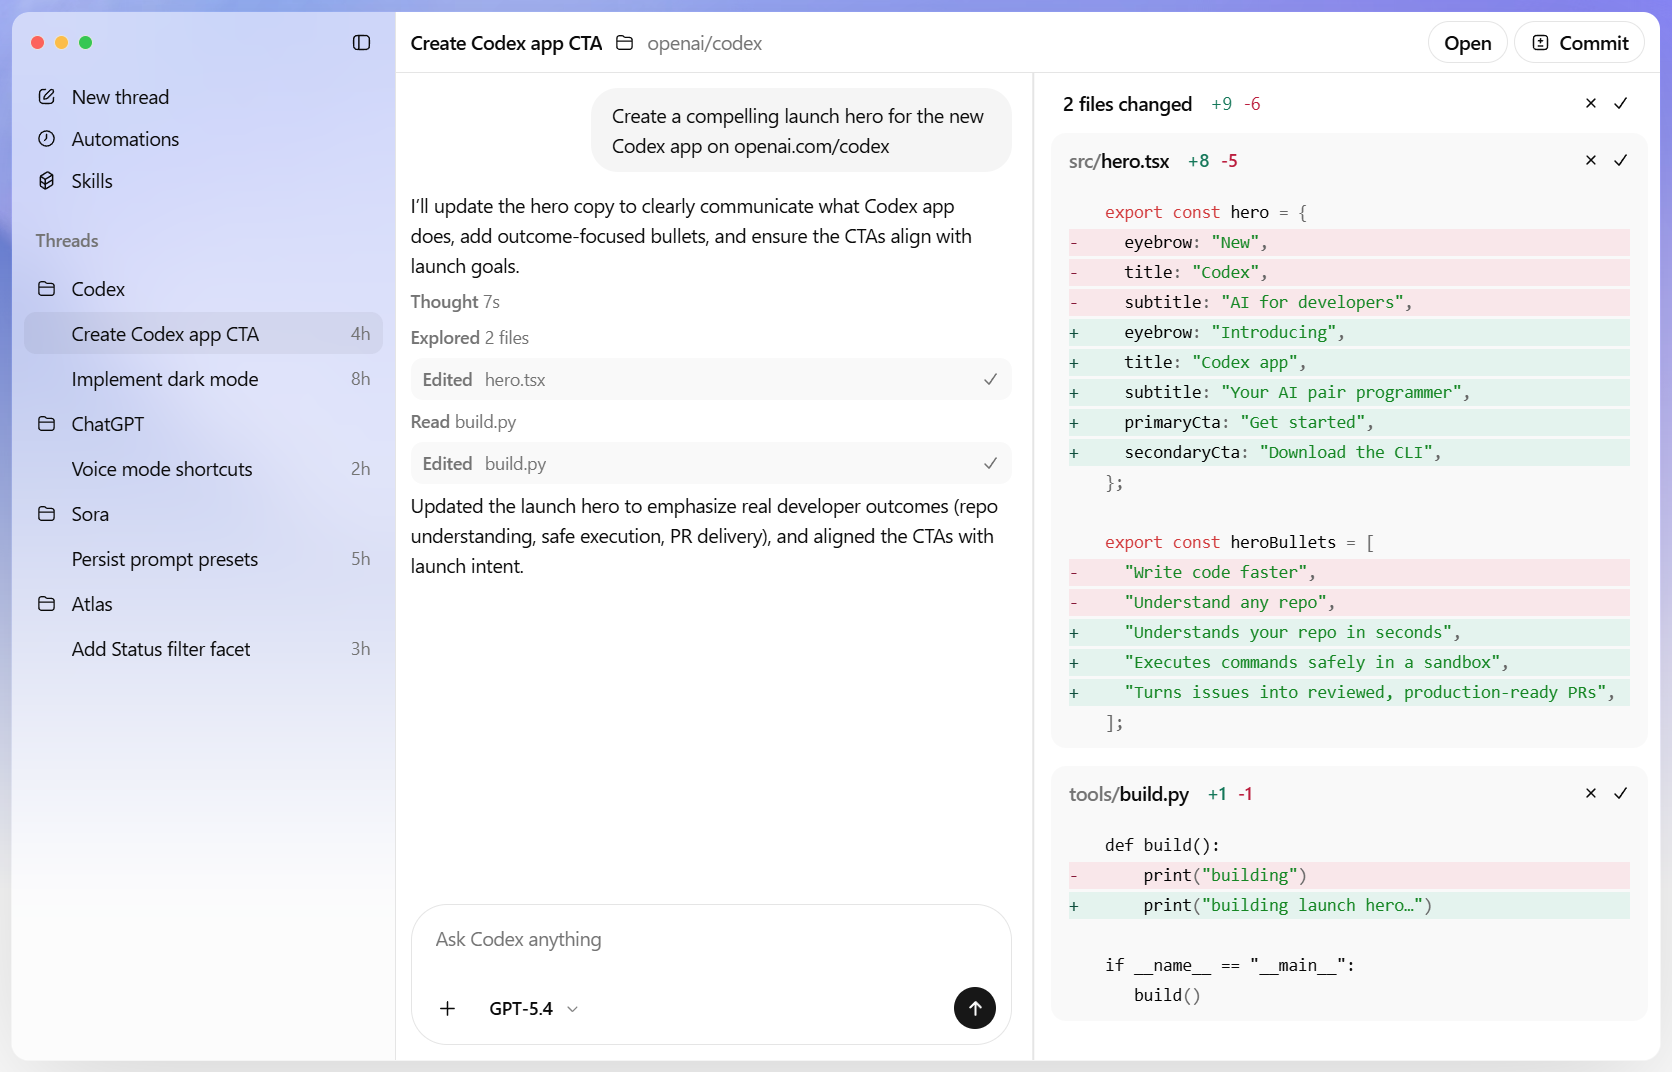The height and width of the screenshot is (1072, 1672).
Task: Open the GPT-5.4 model dropdown
Action: click(x=534, y=1009)
